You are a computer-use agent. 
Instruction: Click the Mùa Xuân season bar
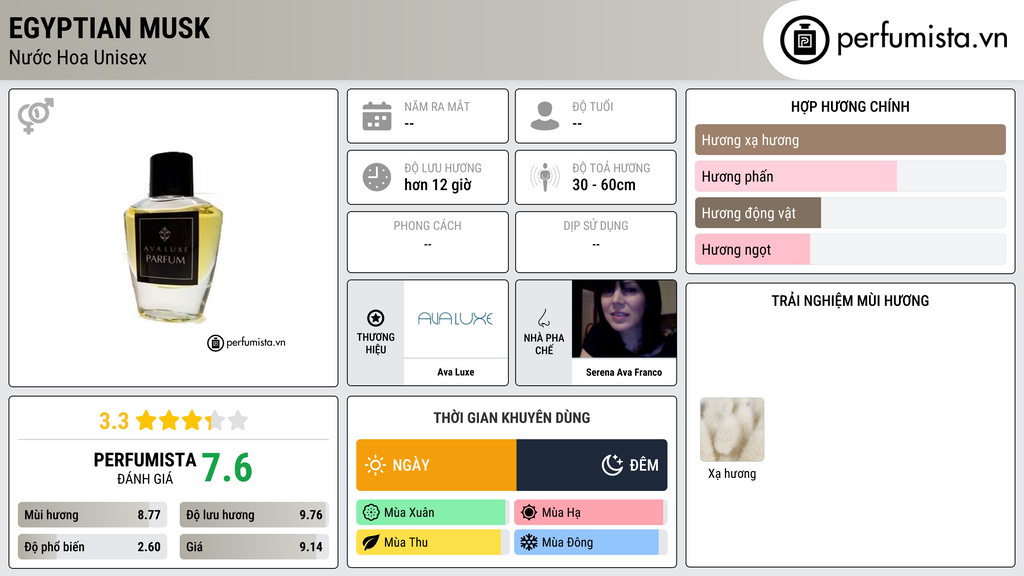point(433,513)
